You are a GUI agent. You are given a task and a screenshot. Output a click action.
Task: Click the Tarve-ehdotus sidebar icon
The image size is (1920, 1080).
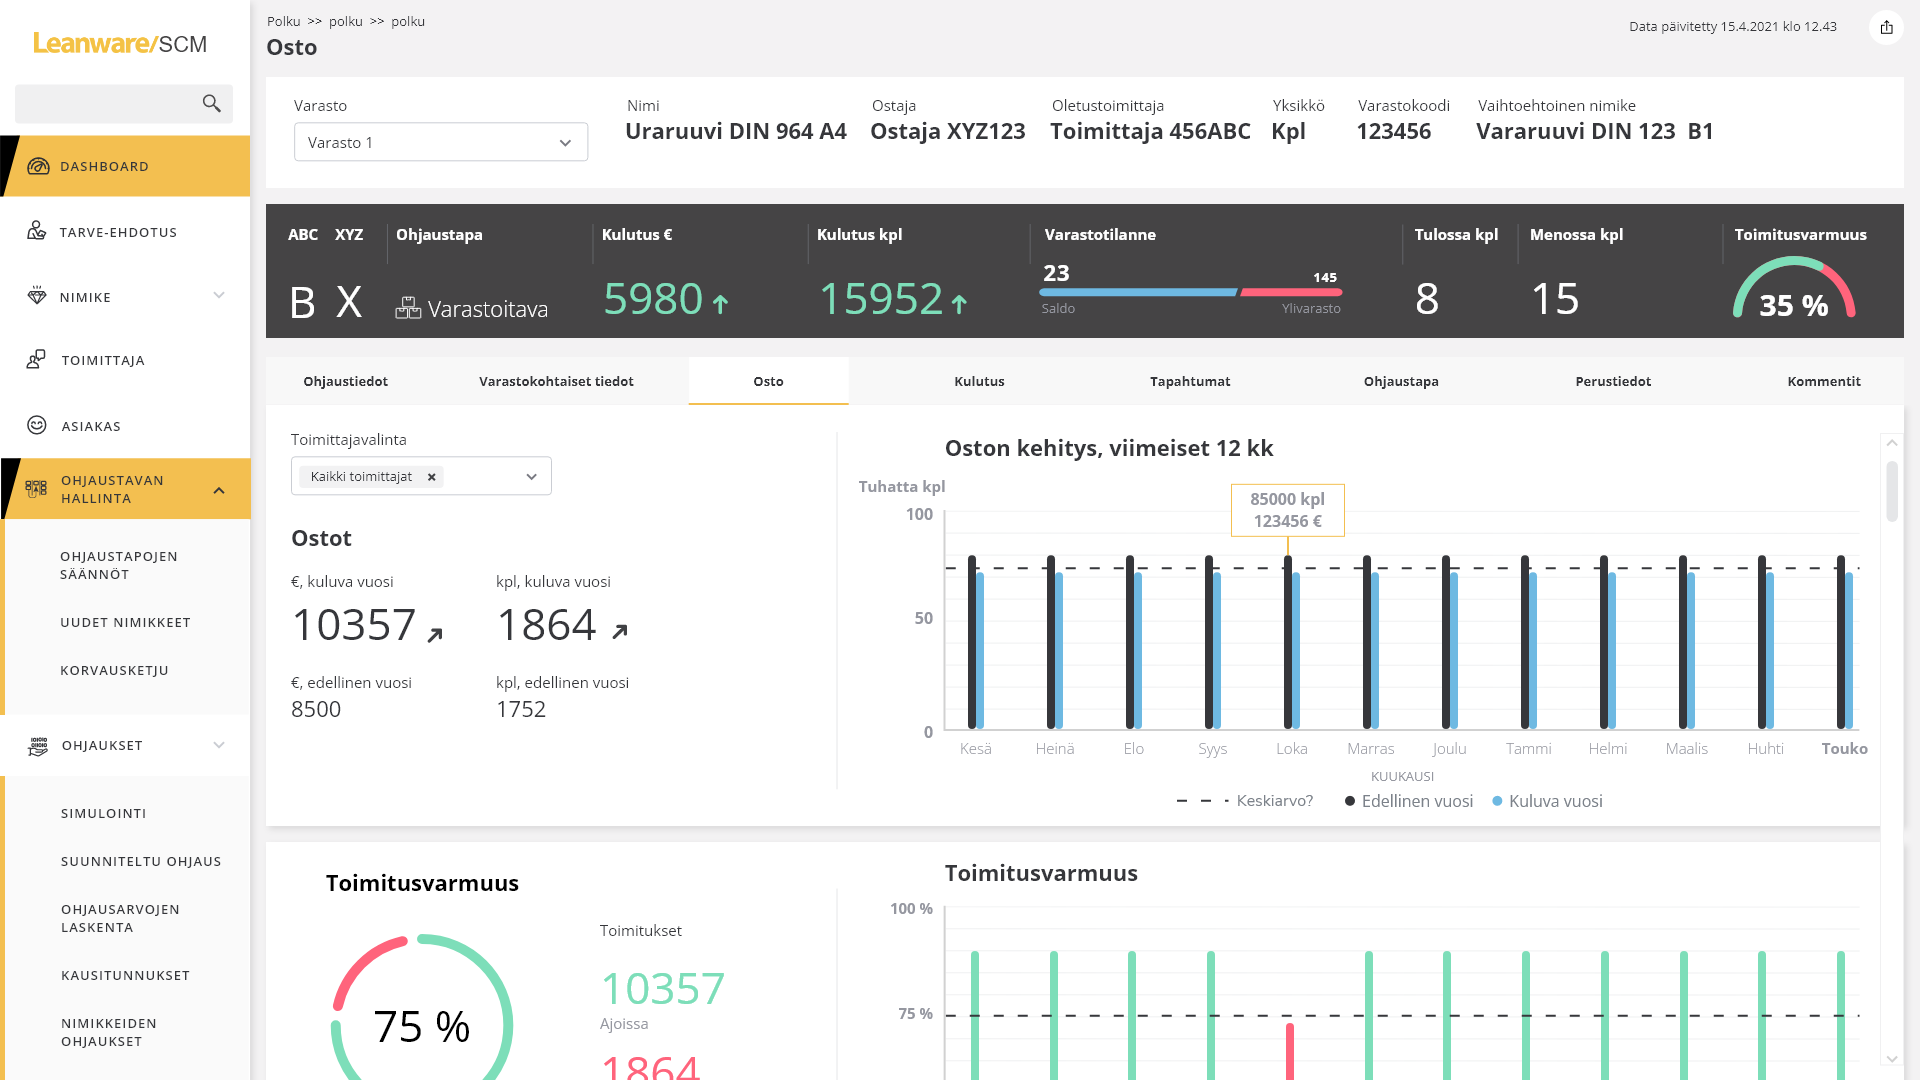pyautogui.click(x=37, y=231)
